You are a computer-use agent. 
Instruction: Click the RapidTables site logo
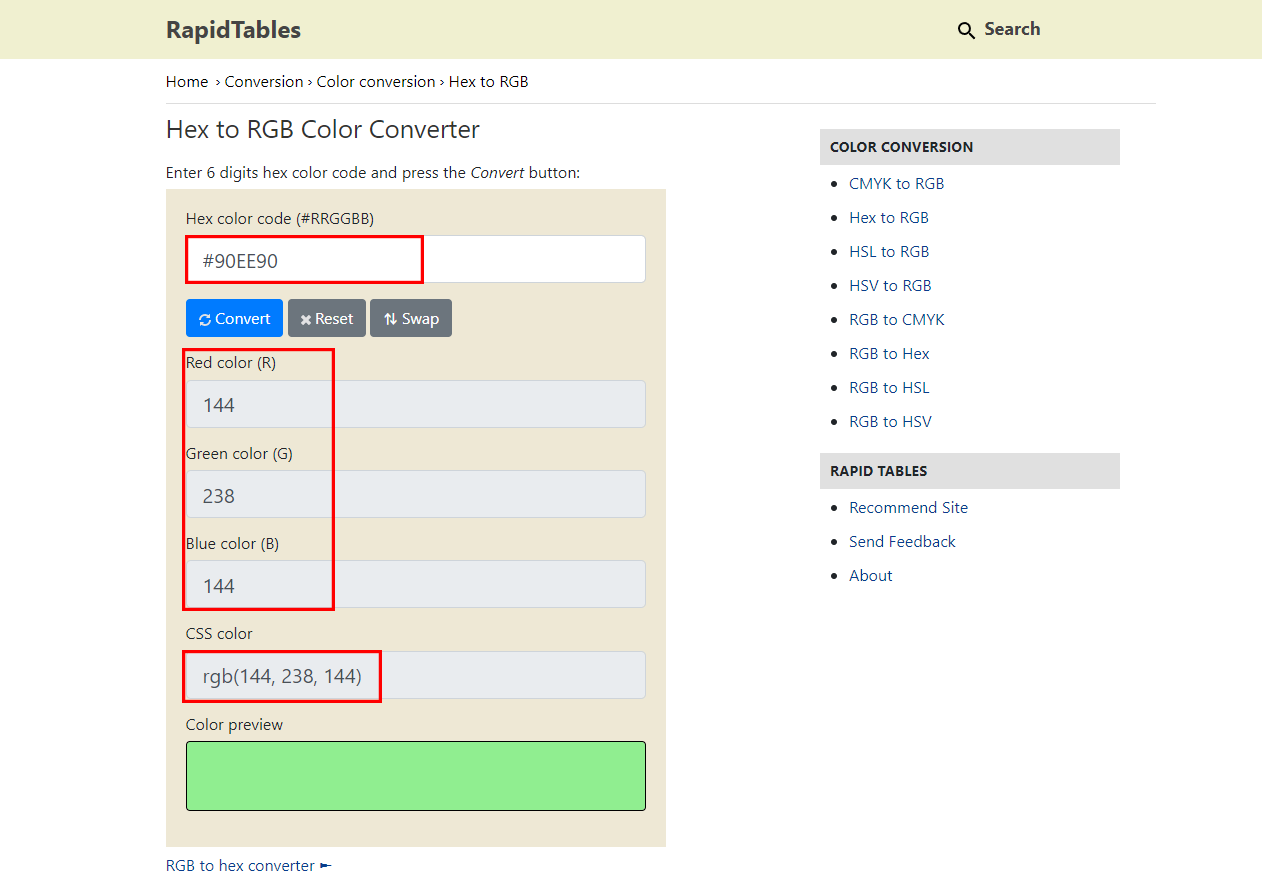tap(233, 30)
